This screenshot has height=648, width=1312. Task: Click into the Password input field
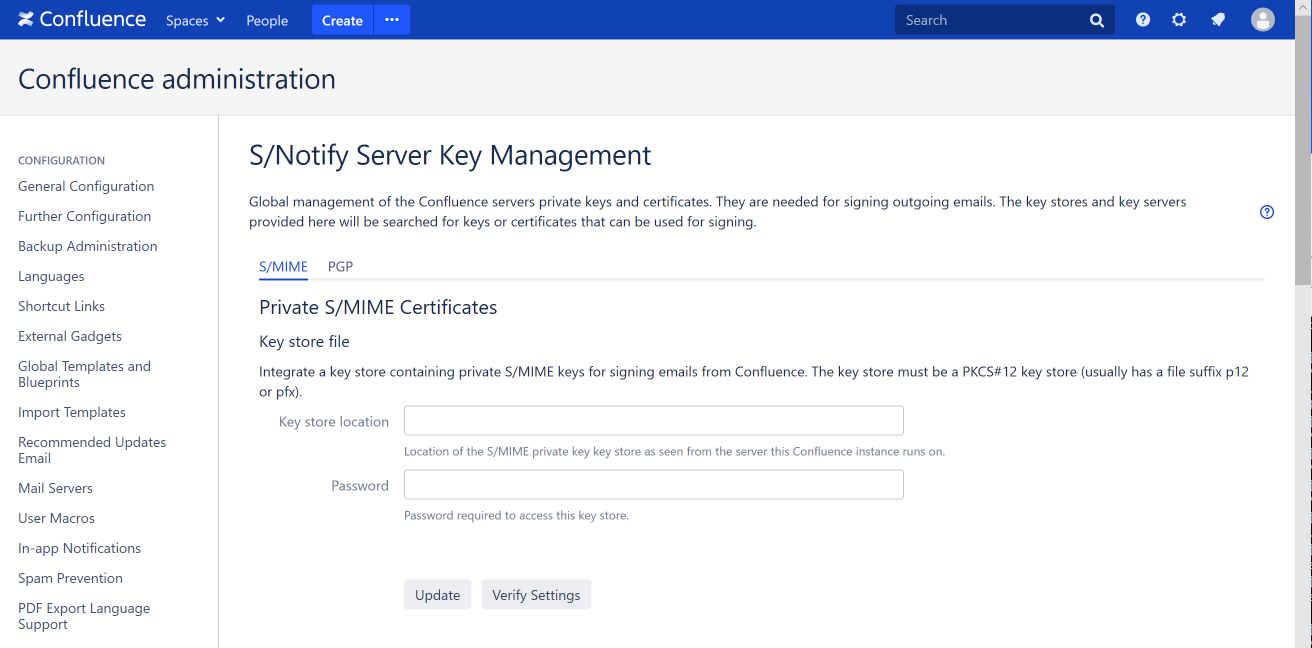(x=653, y=485)
